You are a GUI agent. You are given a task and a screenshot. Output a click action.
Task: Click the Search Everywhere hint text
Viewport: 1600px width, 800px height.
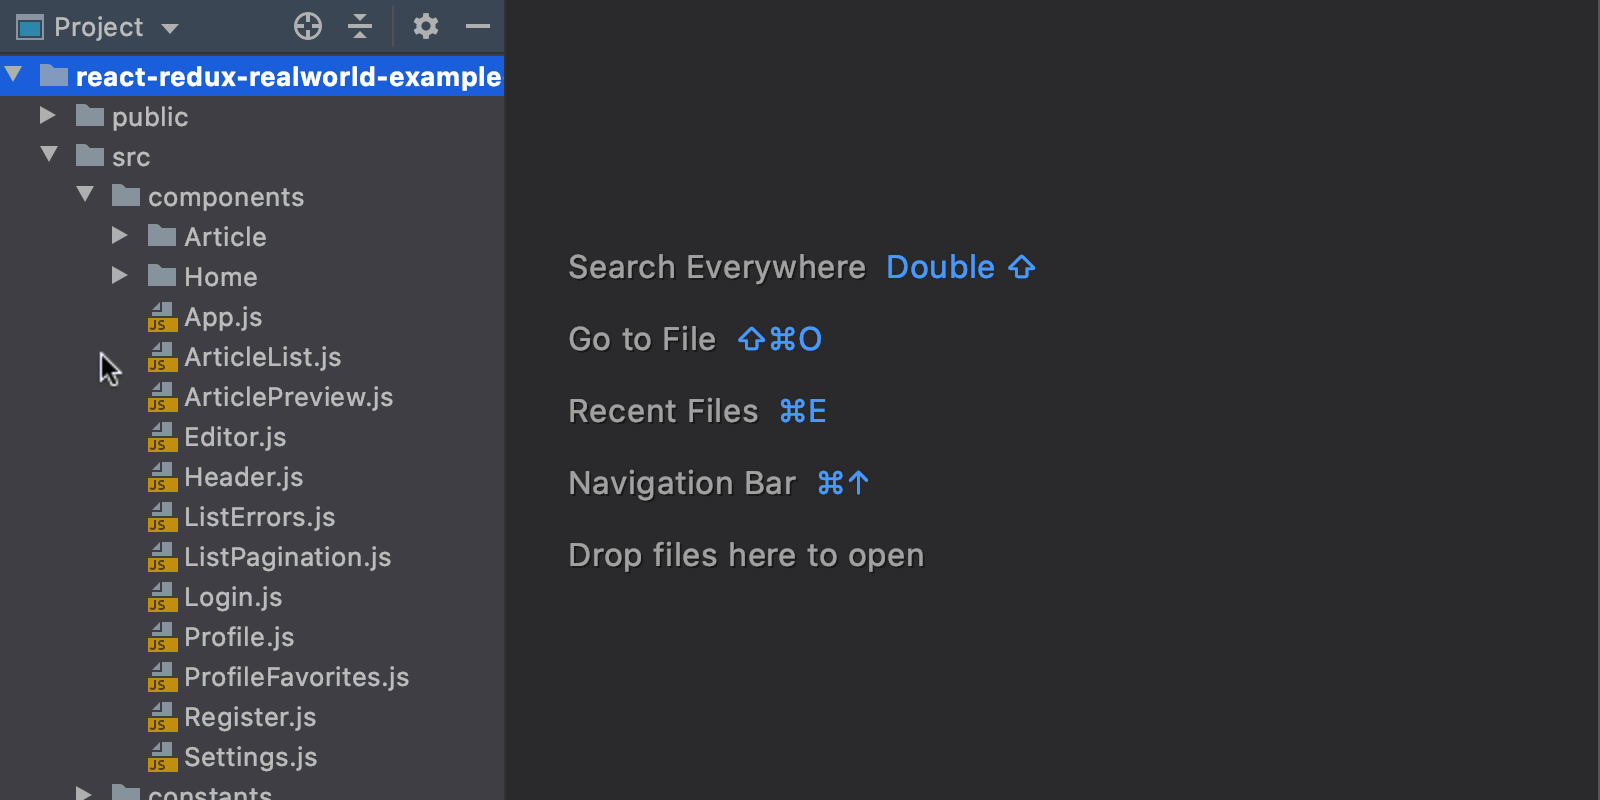tap(717, 268)
